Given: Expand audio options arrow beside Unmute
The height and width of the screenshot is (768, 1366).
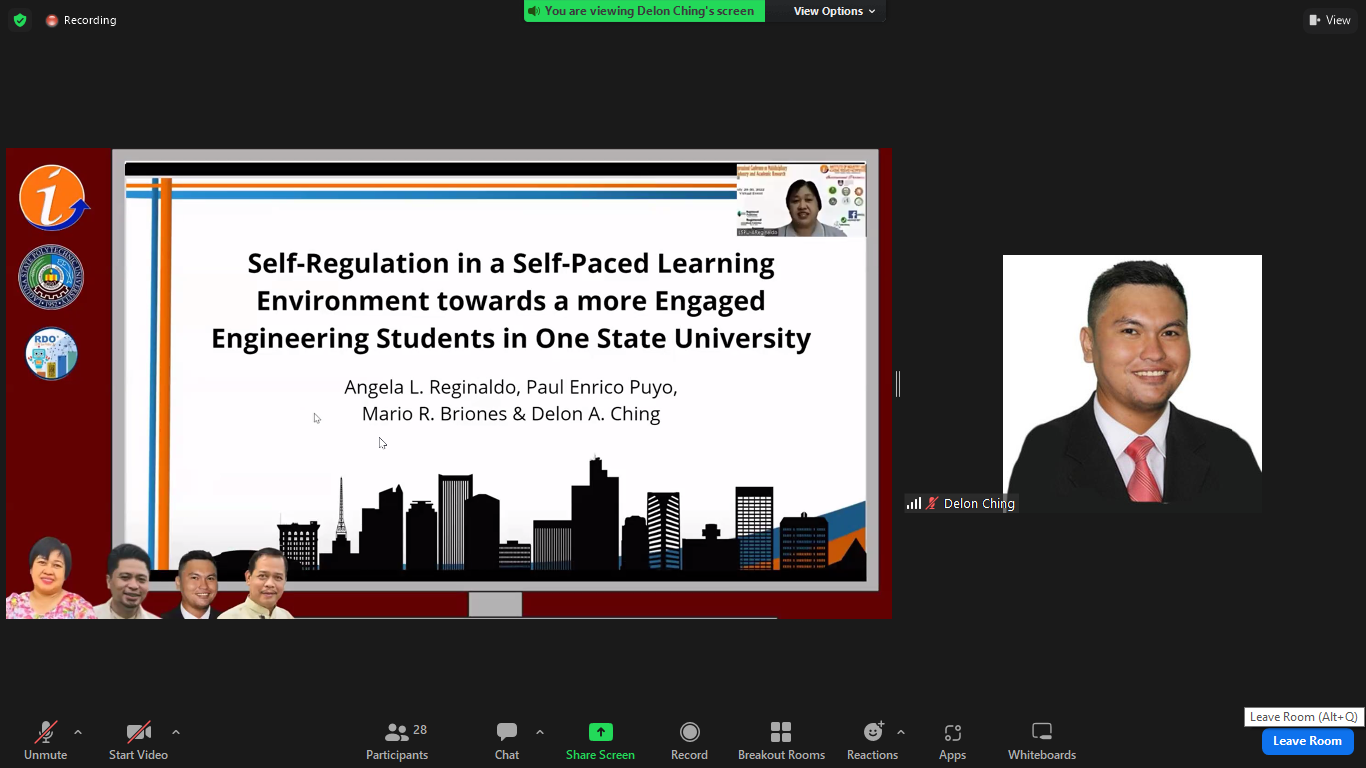Looking at the screenshot, I should 78,732.
